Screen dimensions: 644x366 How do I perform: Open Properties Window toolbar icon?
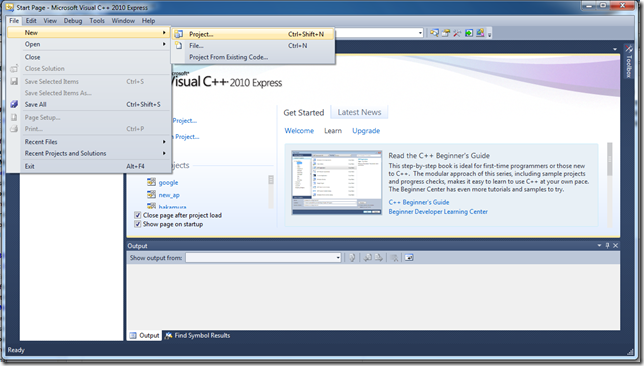tap(446, 33)
